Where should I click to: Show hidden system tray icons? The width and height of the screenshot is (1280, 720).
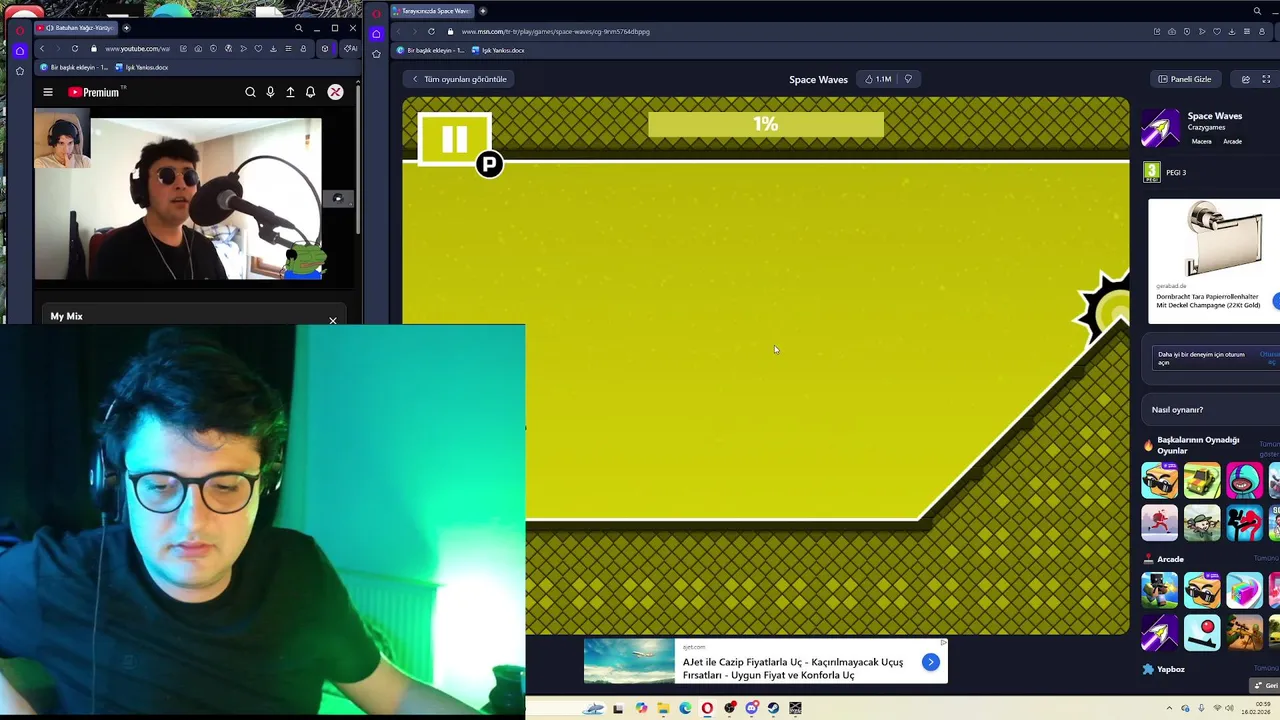tap(1169, 708)
